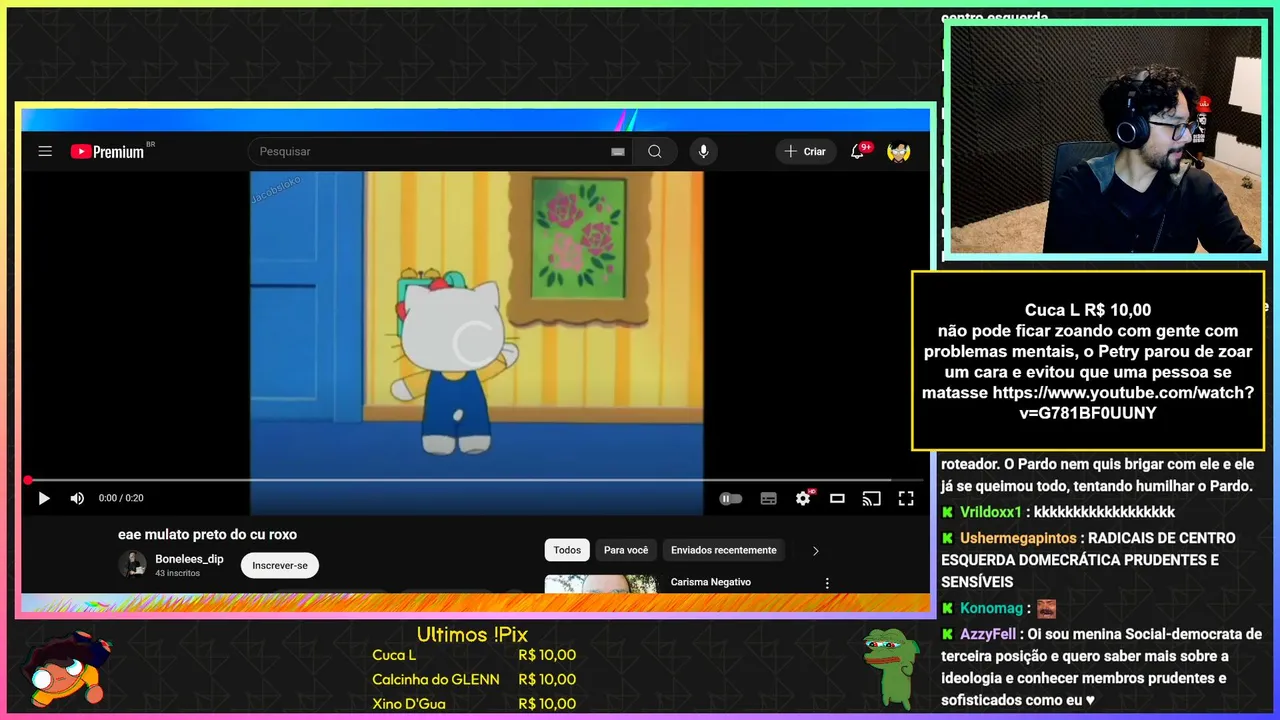Click the Vrildoxx1 username in chat
This screenshot has width=1280, height=720.
[x=991, y=512]
